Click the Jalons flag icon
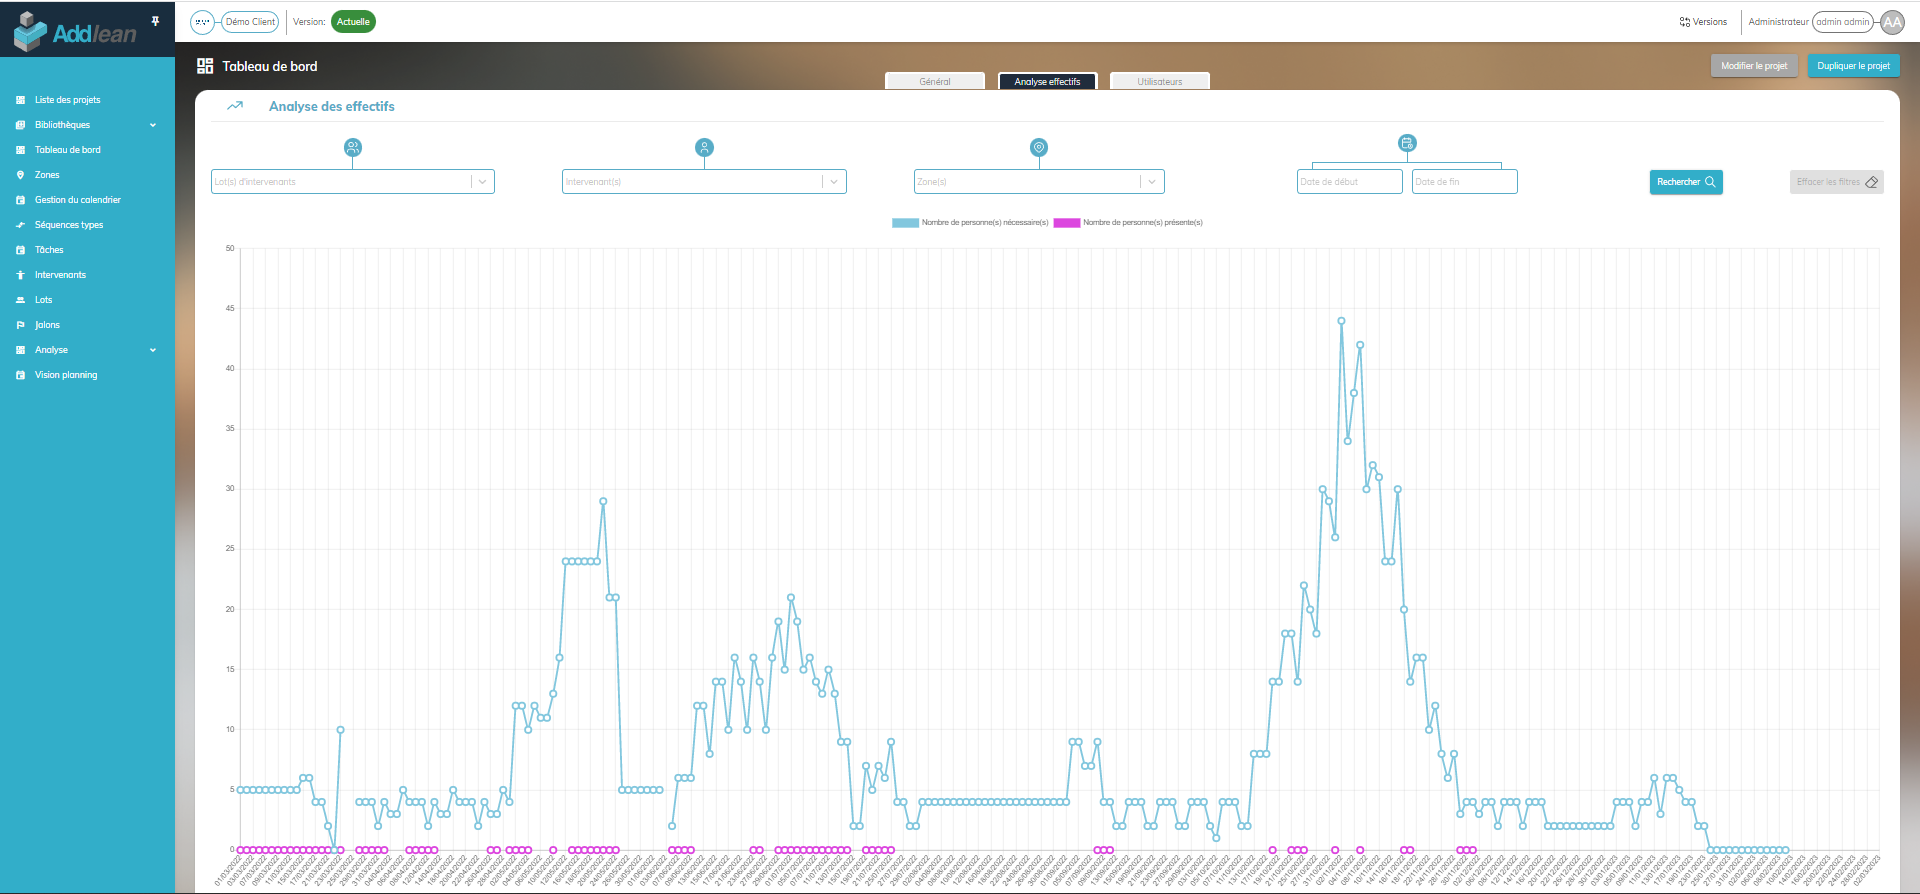 [20, 325]
